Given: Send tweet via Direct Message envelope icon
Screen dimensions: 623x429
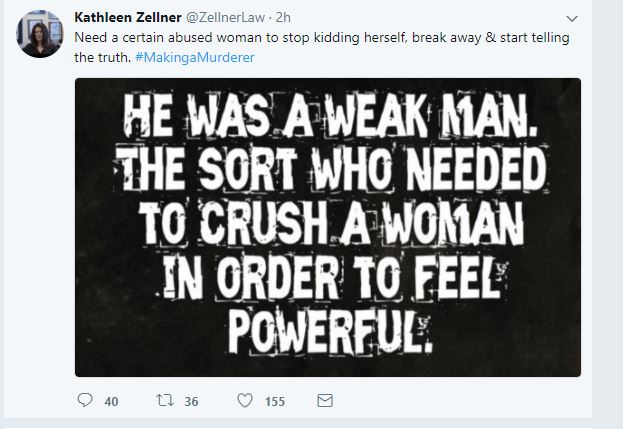Looking at the screenshot, I should pyautogui.click(x=324, y=401).
